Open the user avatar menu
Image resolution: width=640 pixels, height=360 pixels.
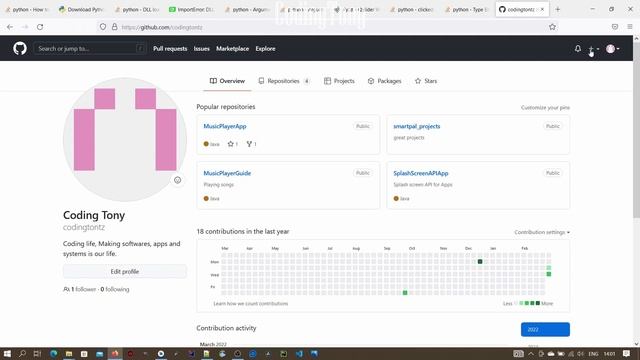(613, 49)
